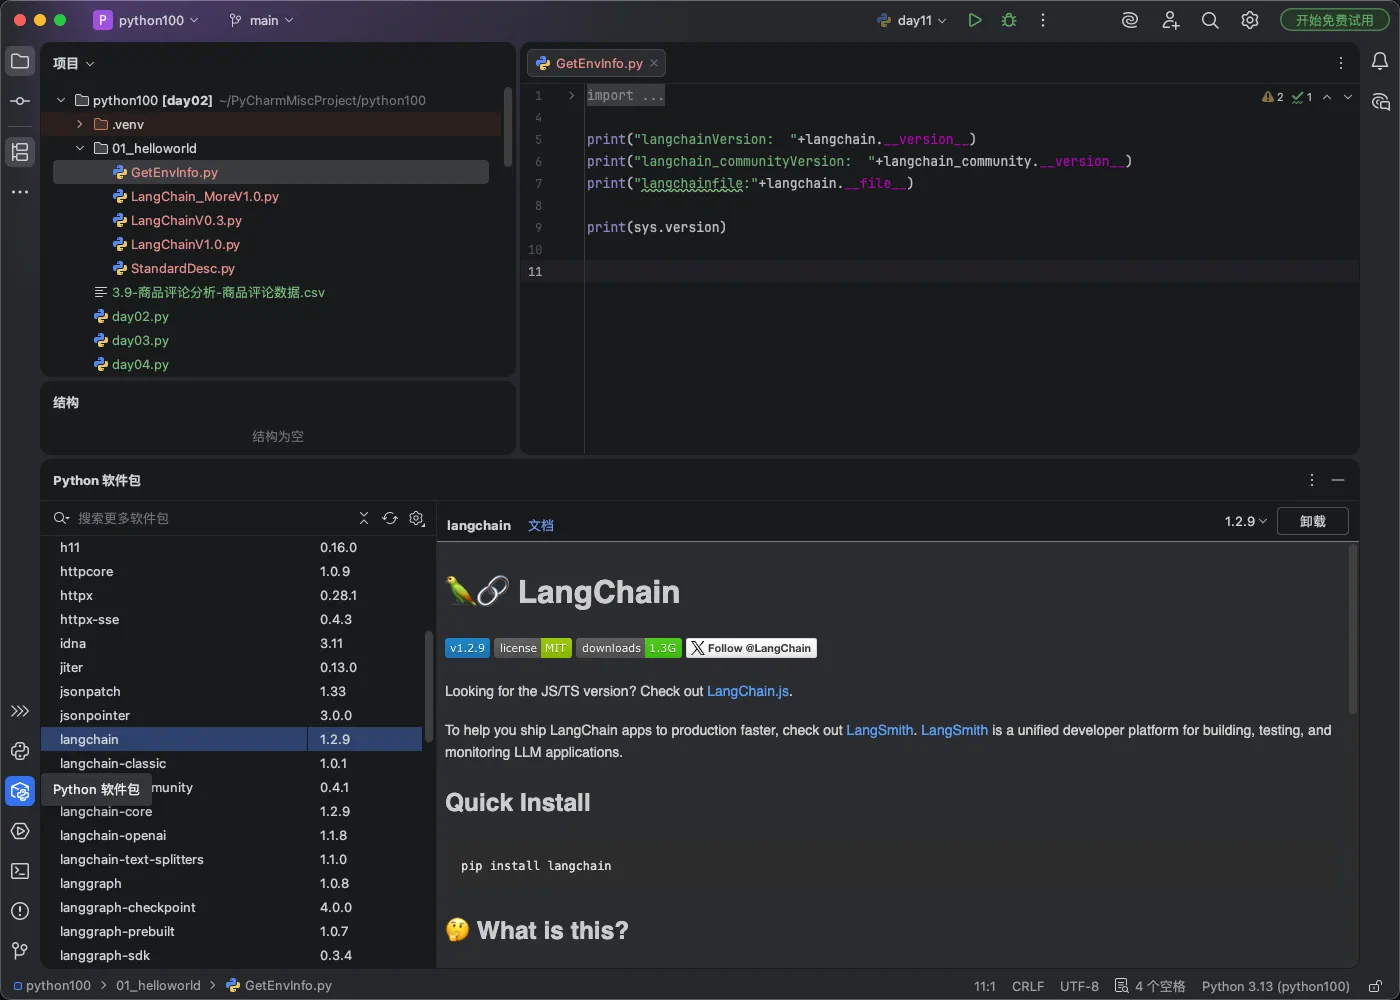Click the UTF-8 encoding widget
This screenshot has height=1000, width=1400.
click(1079, 986)
